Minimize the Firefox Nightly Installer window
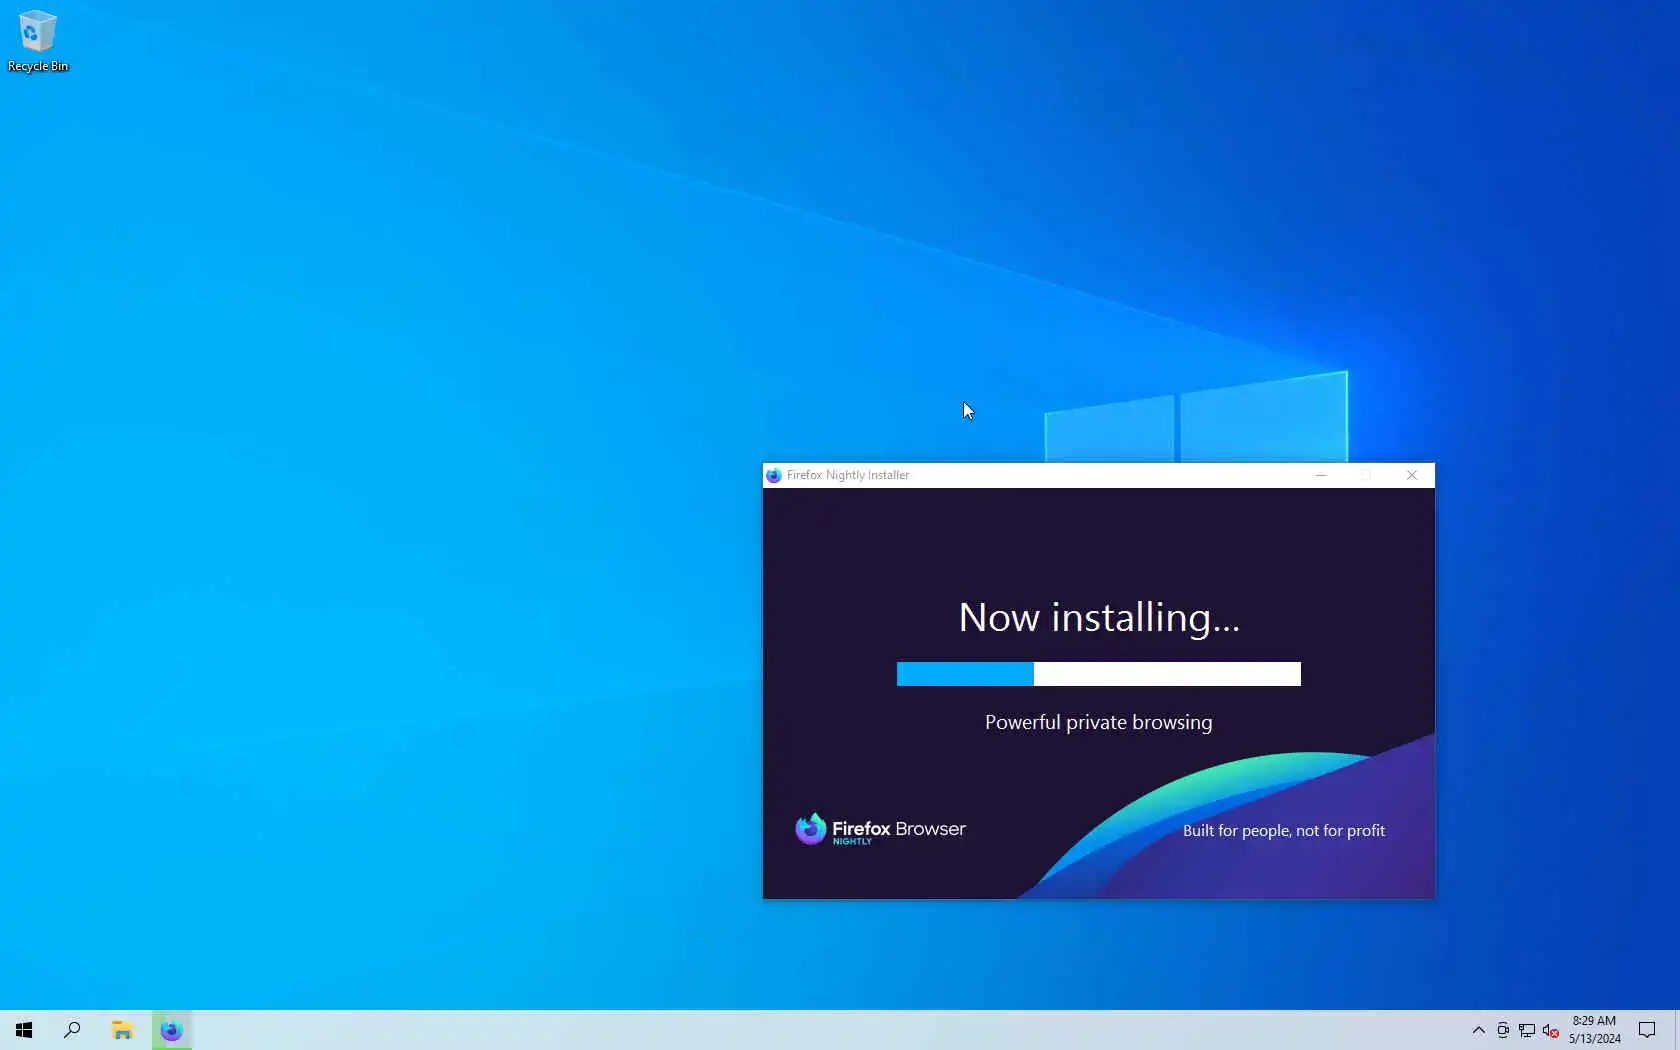 (x=1321, y=475)
